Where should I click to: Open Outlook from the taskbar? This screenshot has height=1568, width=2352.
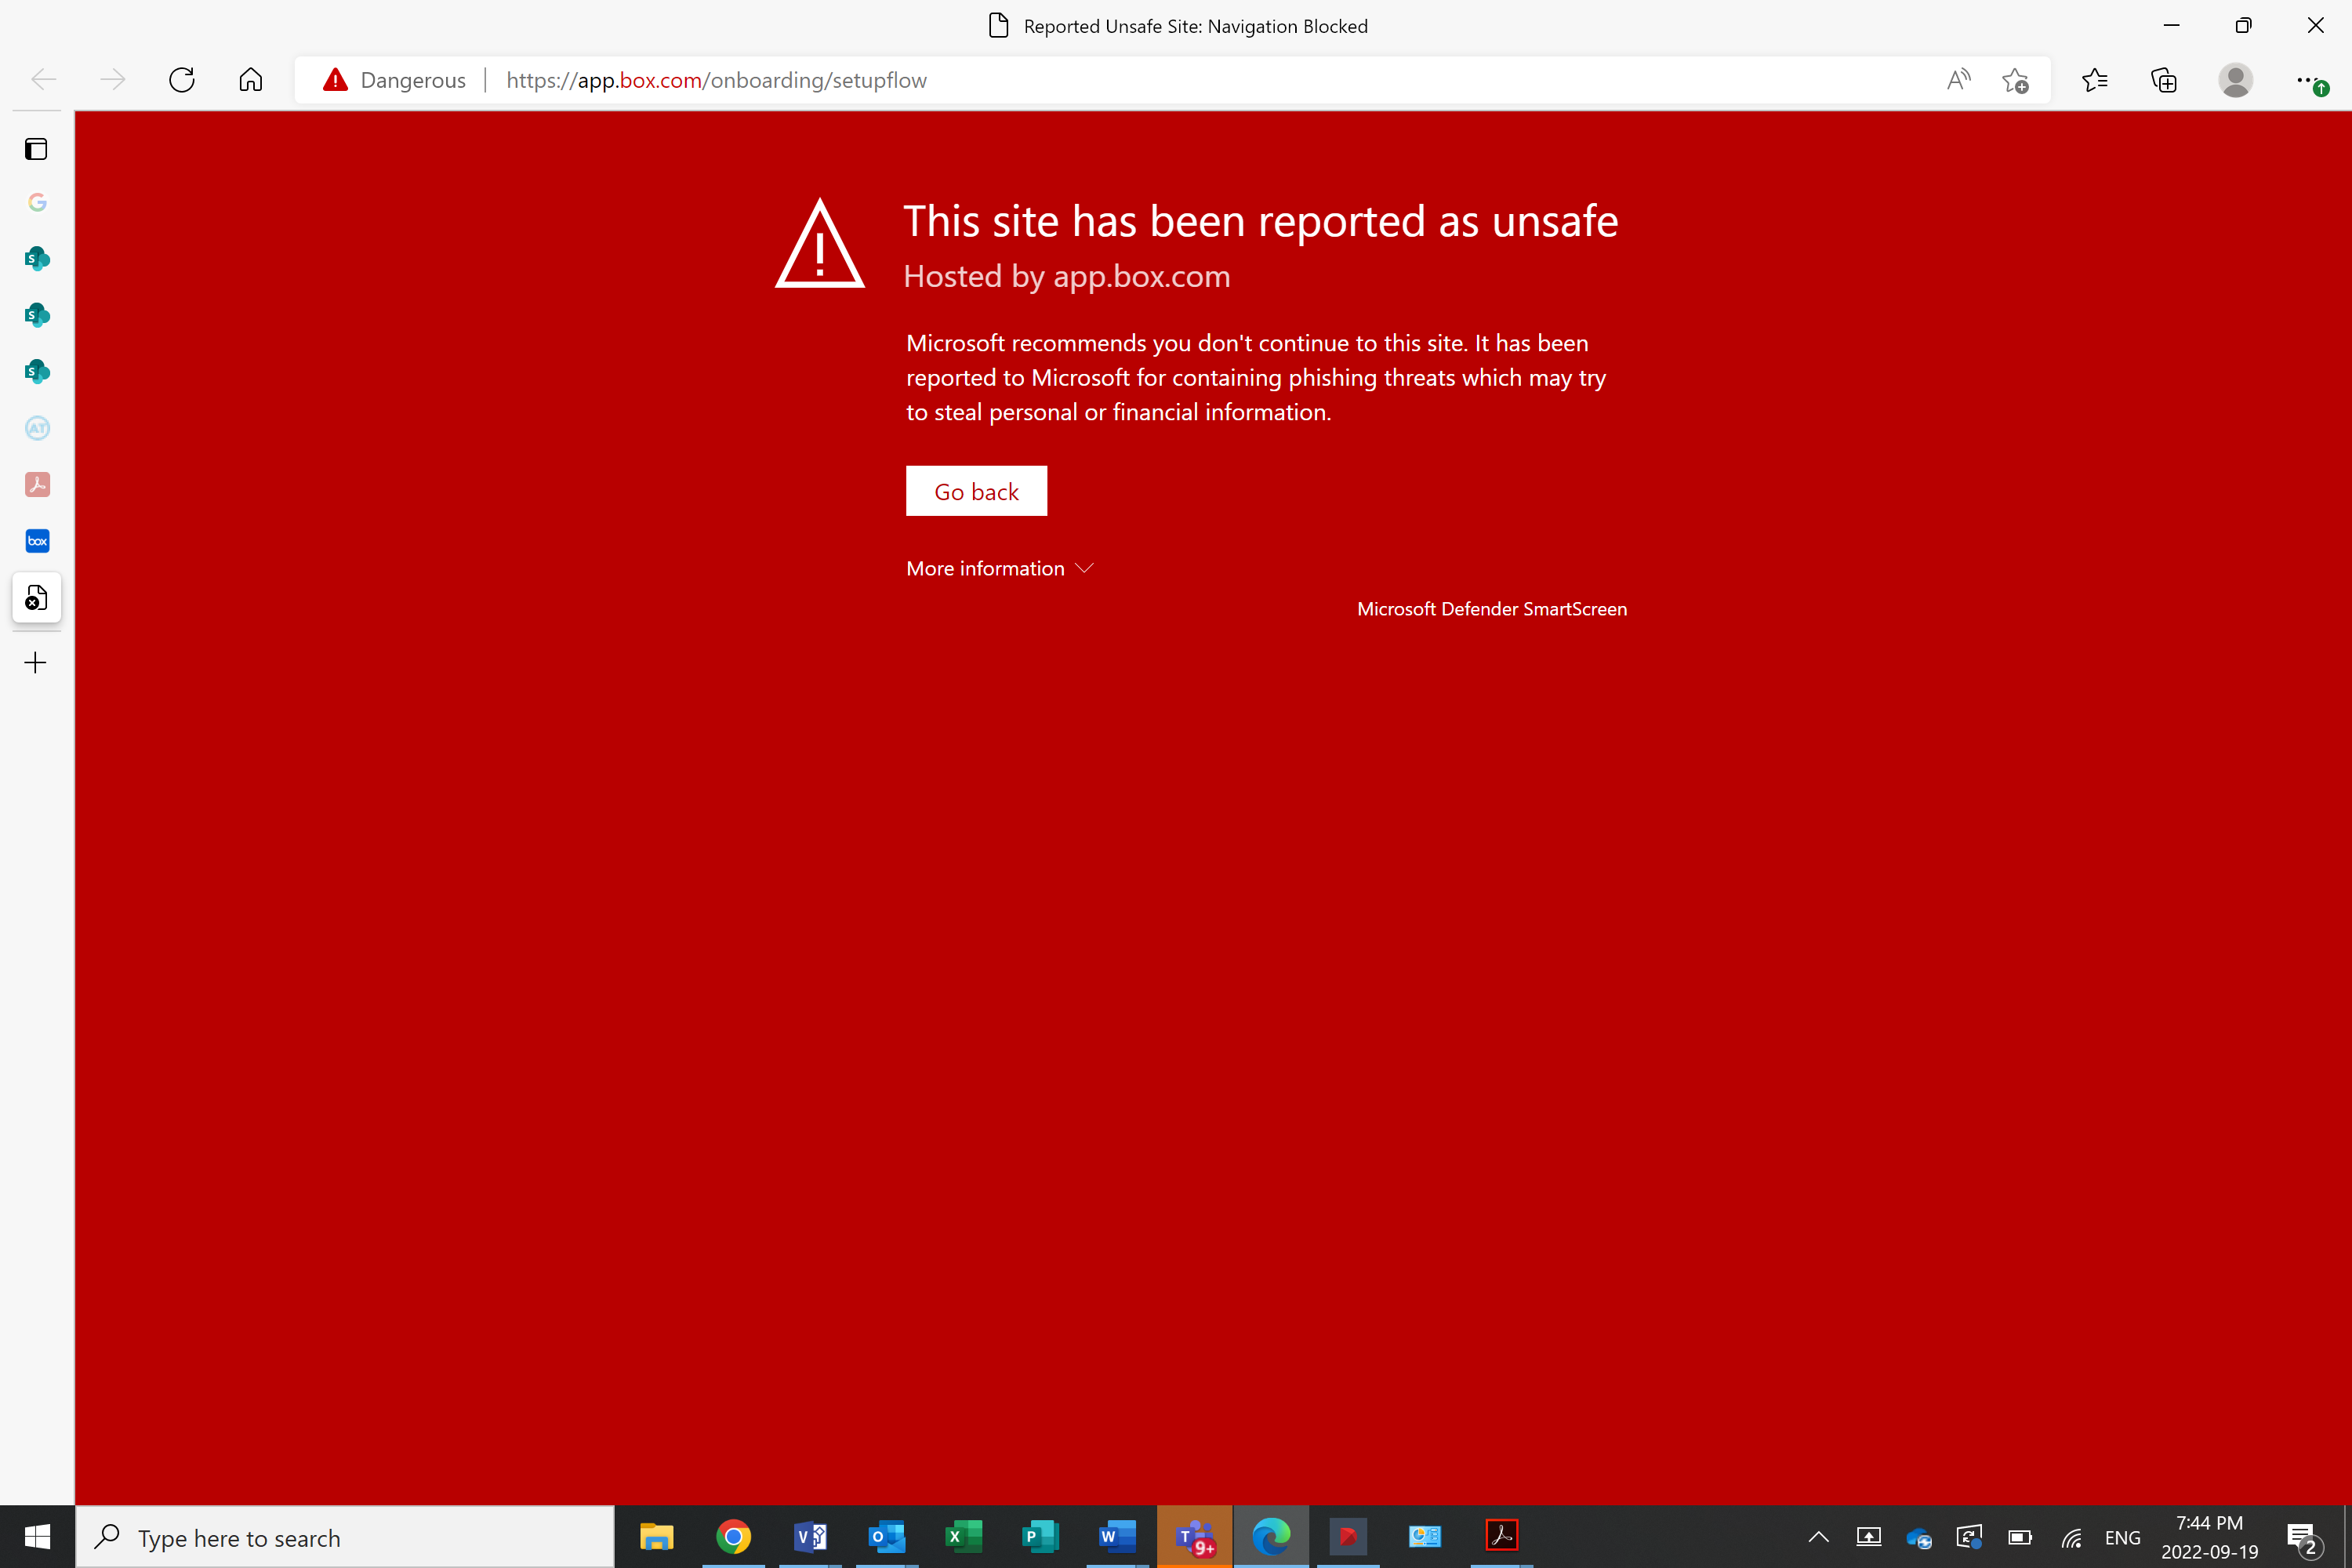click(887, 1537)
